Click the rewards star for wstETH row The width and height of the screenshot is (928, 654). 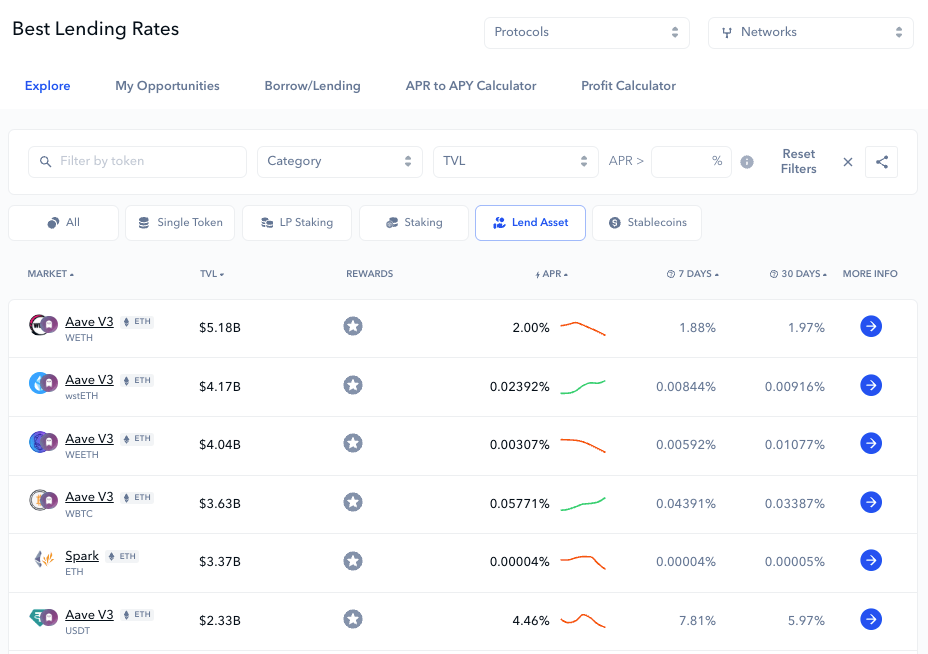353,385
